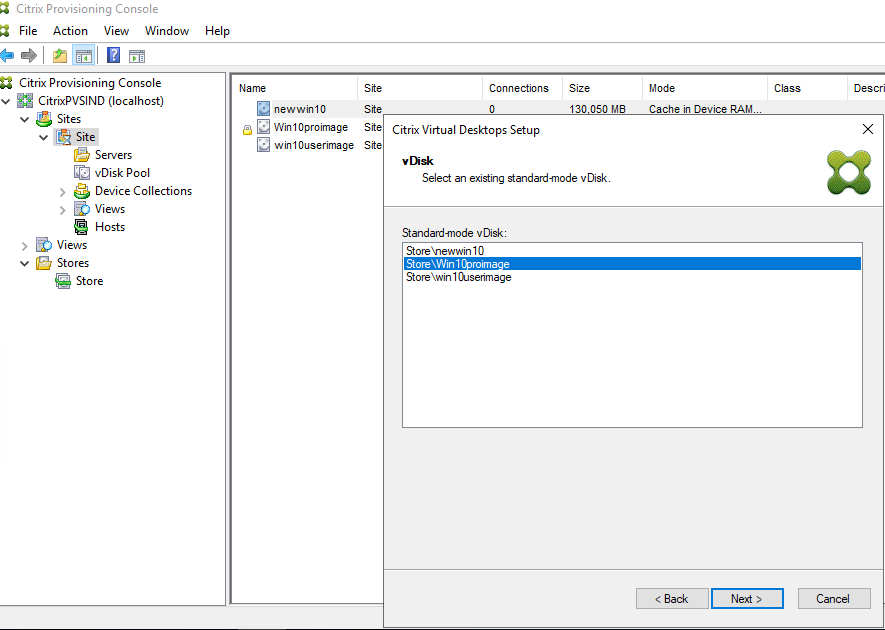Select the newwin10 row name
The height and width of the screenshot is (630, 885).
(x=300, y=109)
